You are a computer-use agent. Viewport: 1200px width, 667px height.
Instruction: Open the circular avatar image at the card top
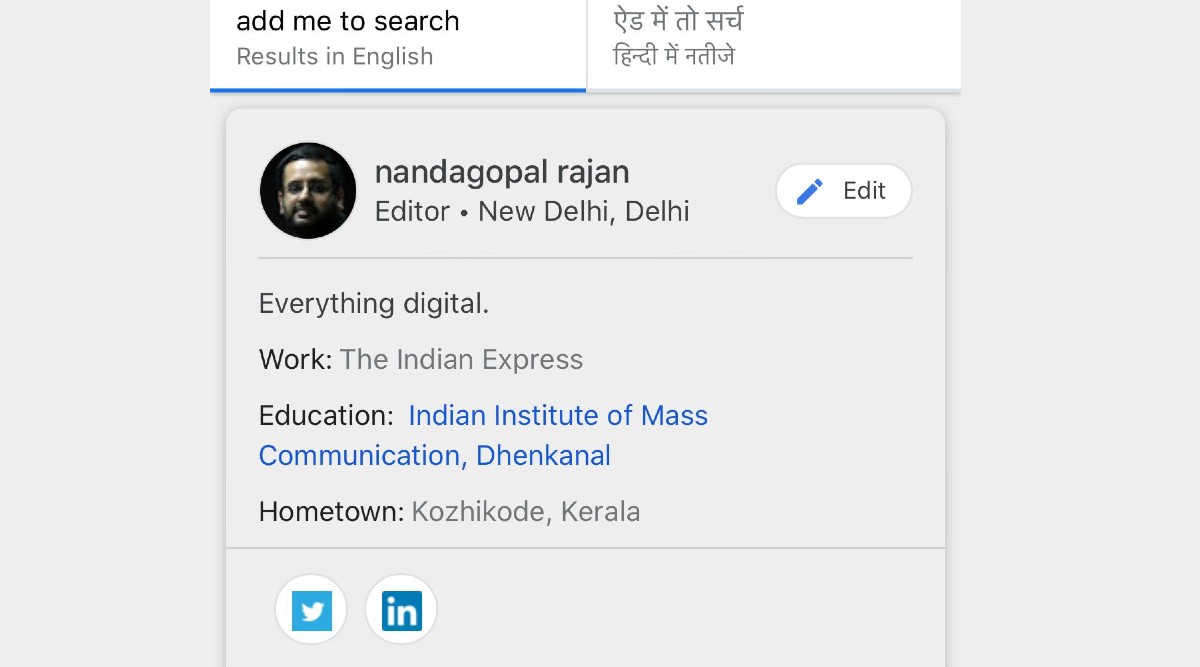coord(307,190)
